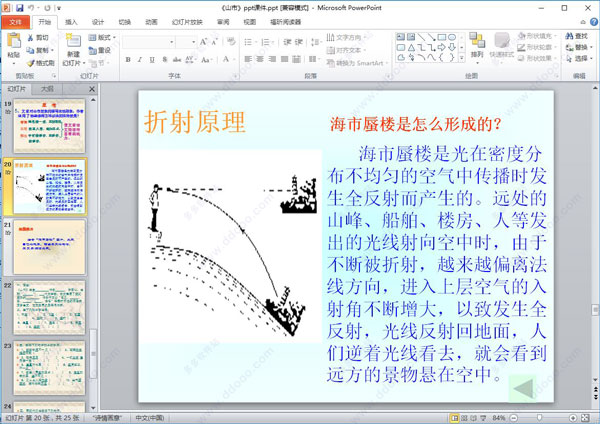Decrease font size with small A
This screenshot has width=600, height=424.
tap(214, 42)
